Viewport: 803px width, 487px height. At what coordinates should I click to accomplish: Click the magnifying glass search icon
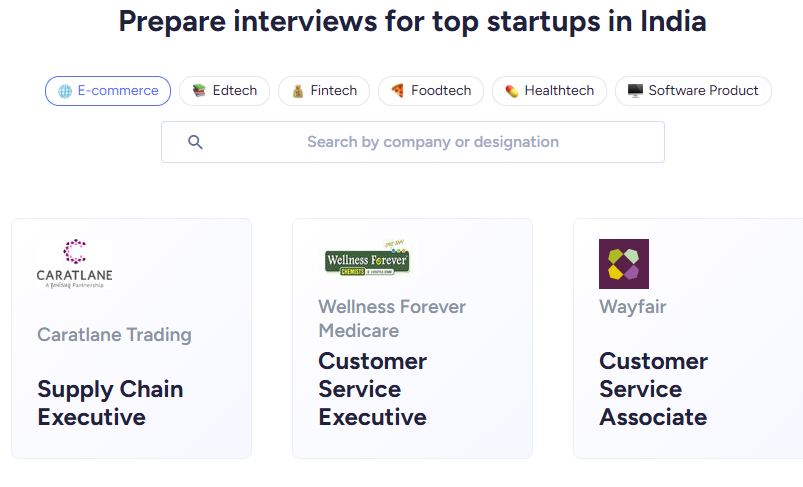195,142
